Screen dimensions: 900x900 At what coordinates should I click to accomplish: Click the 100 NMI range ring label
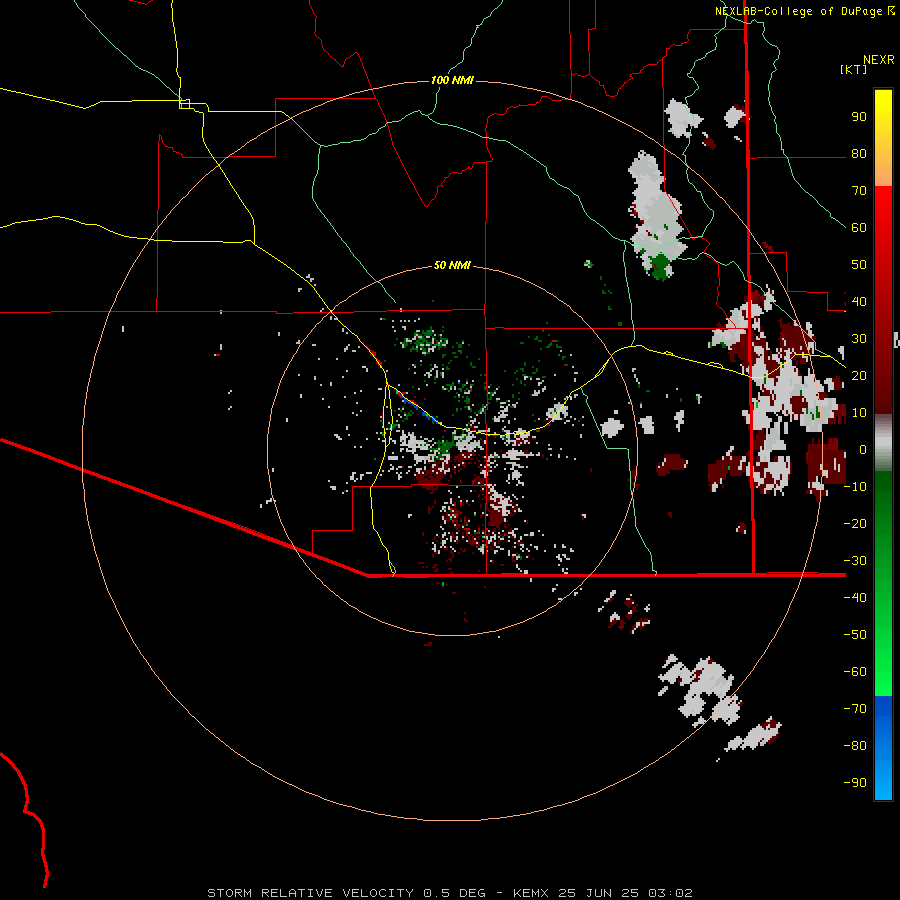[452, 80]
